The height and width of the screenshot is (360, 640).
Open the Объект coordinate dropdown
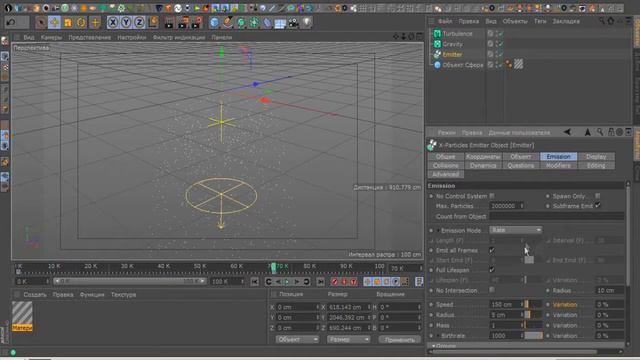297,339
